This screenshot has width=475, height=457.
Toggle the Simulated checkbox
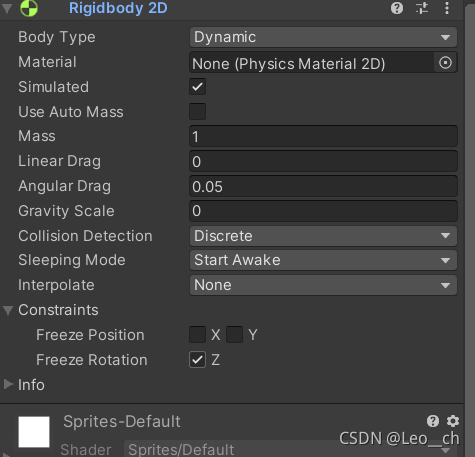pos(197,87)
